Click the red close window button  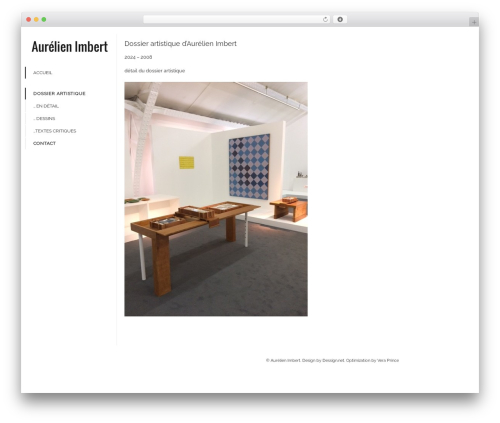coord(29,20)
